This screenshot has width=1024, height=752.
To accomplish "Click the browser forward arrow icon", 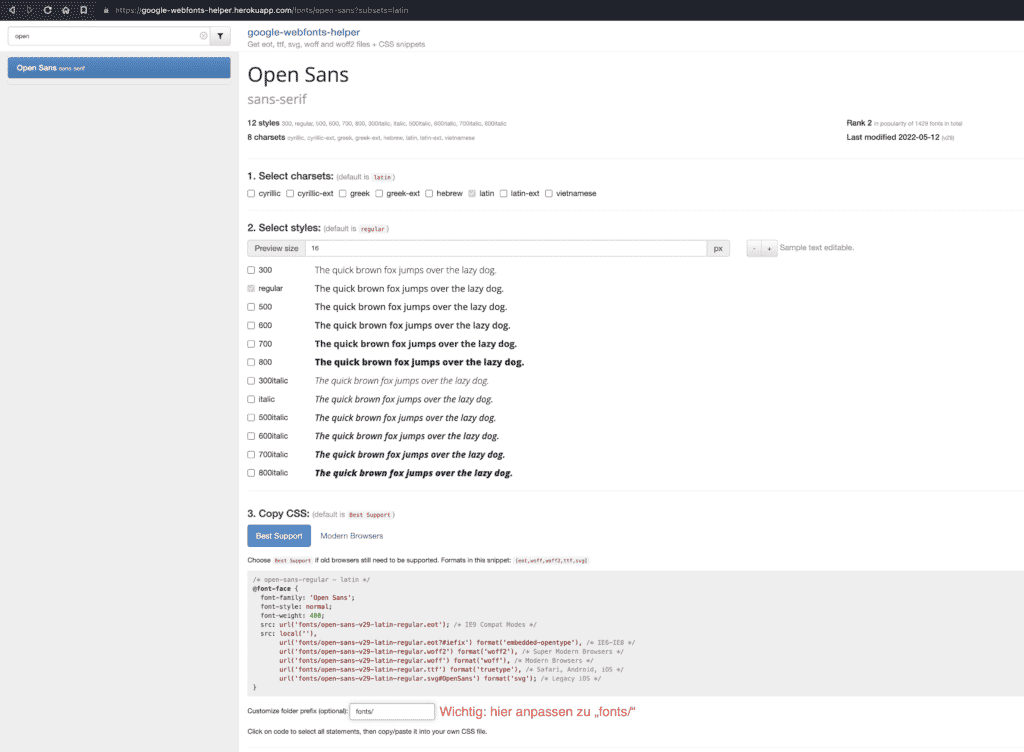I will [29, 10].
